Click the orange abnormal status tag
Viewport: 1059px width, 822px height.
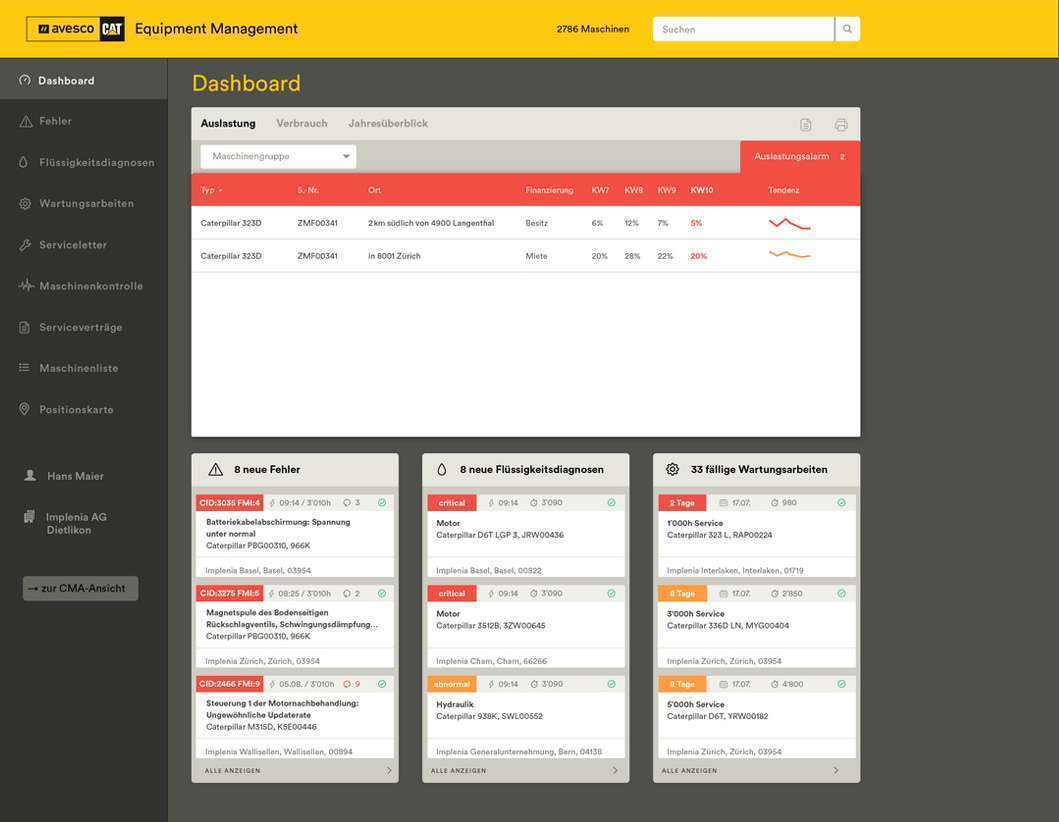[x=452, y=684]
